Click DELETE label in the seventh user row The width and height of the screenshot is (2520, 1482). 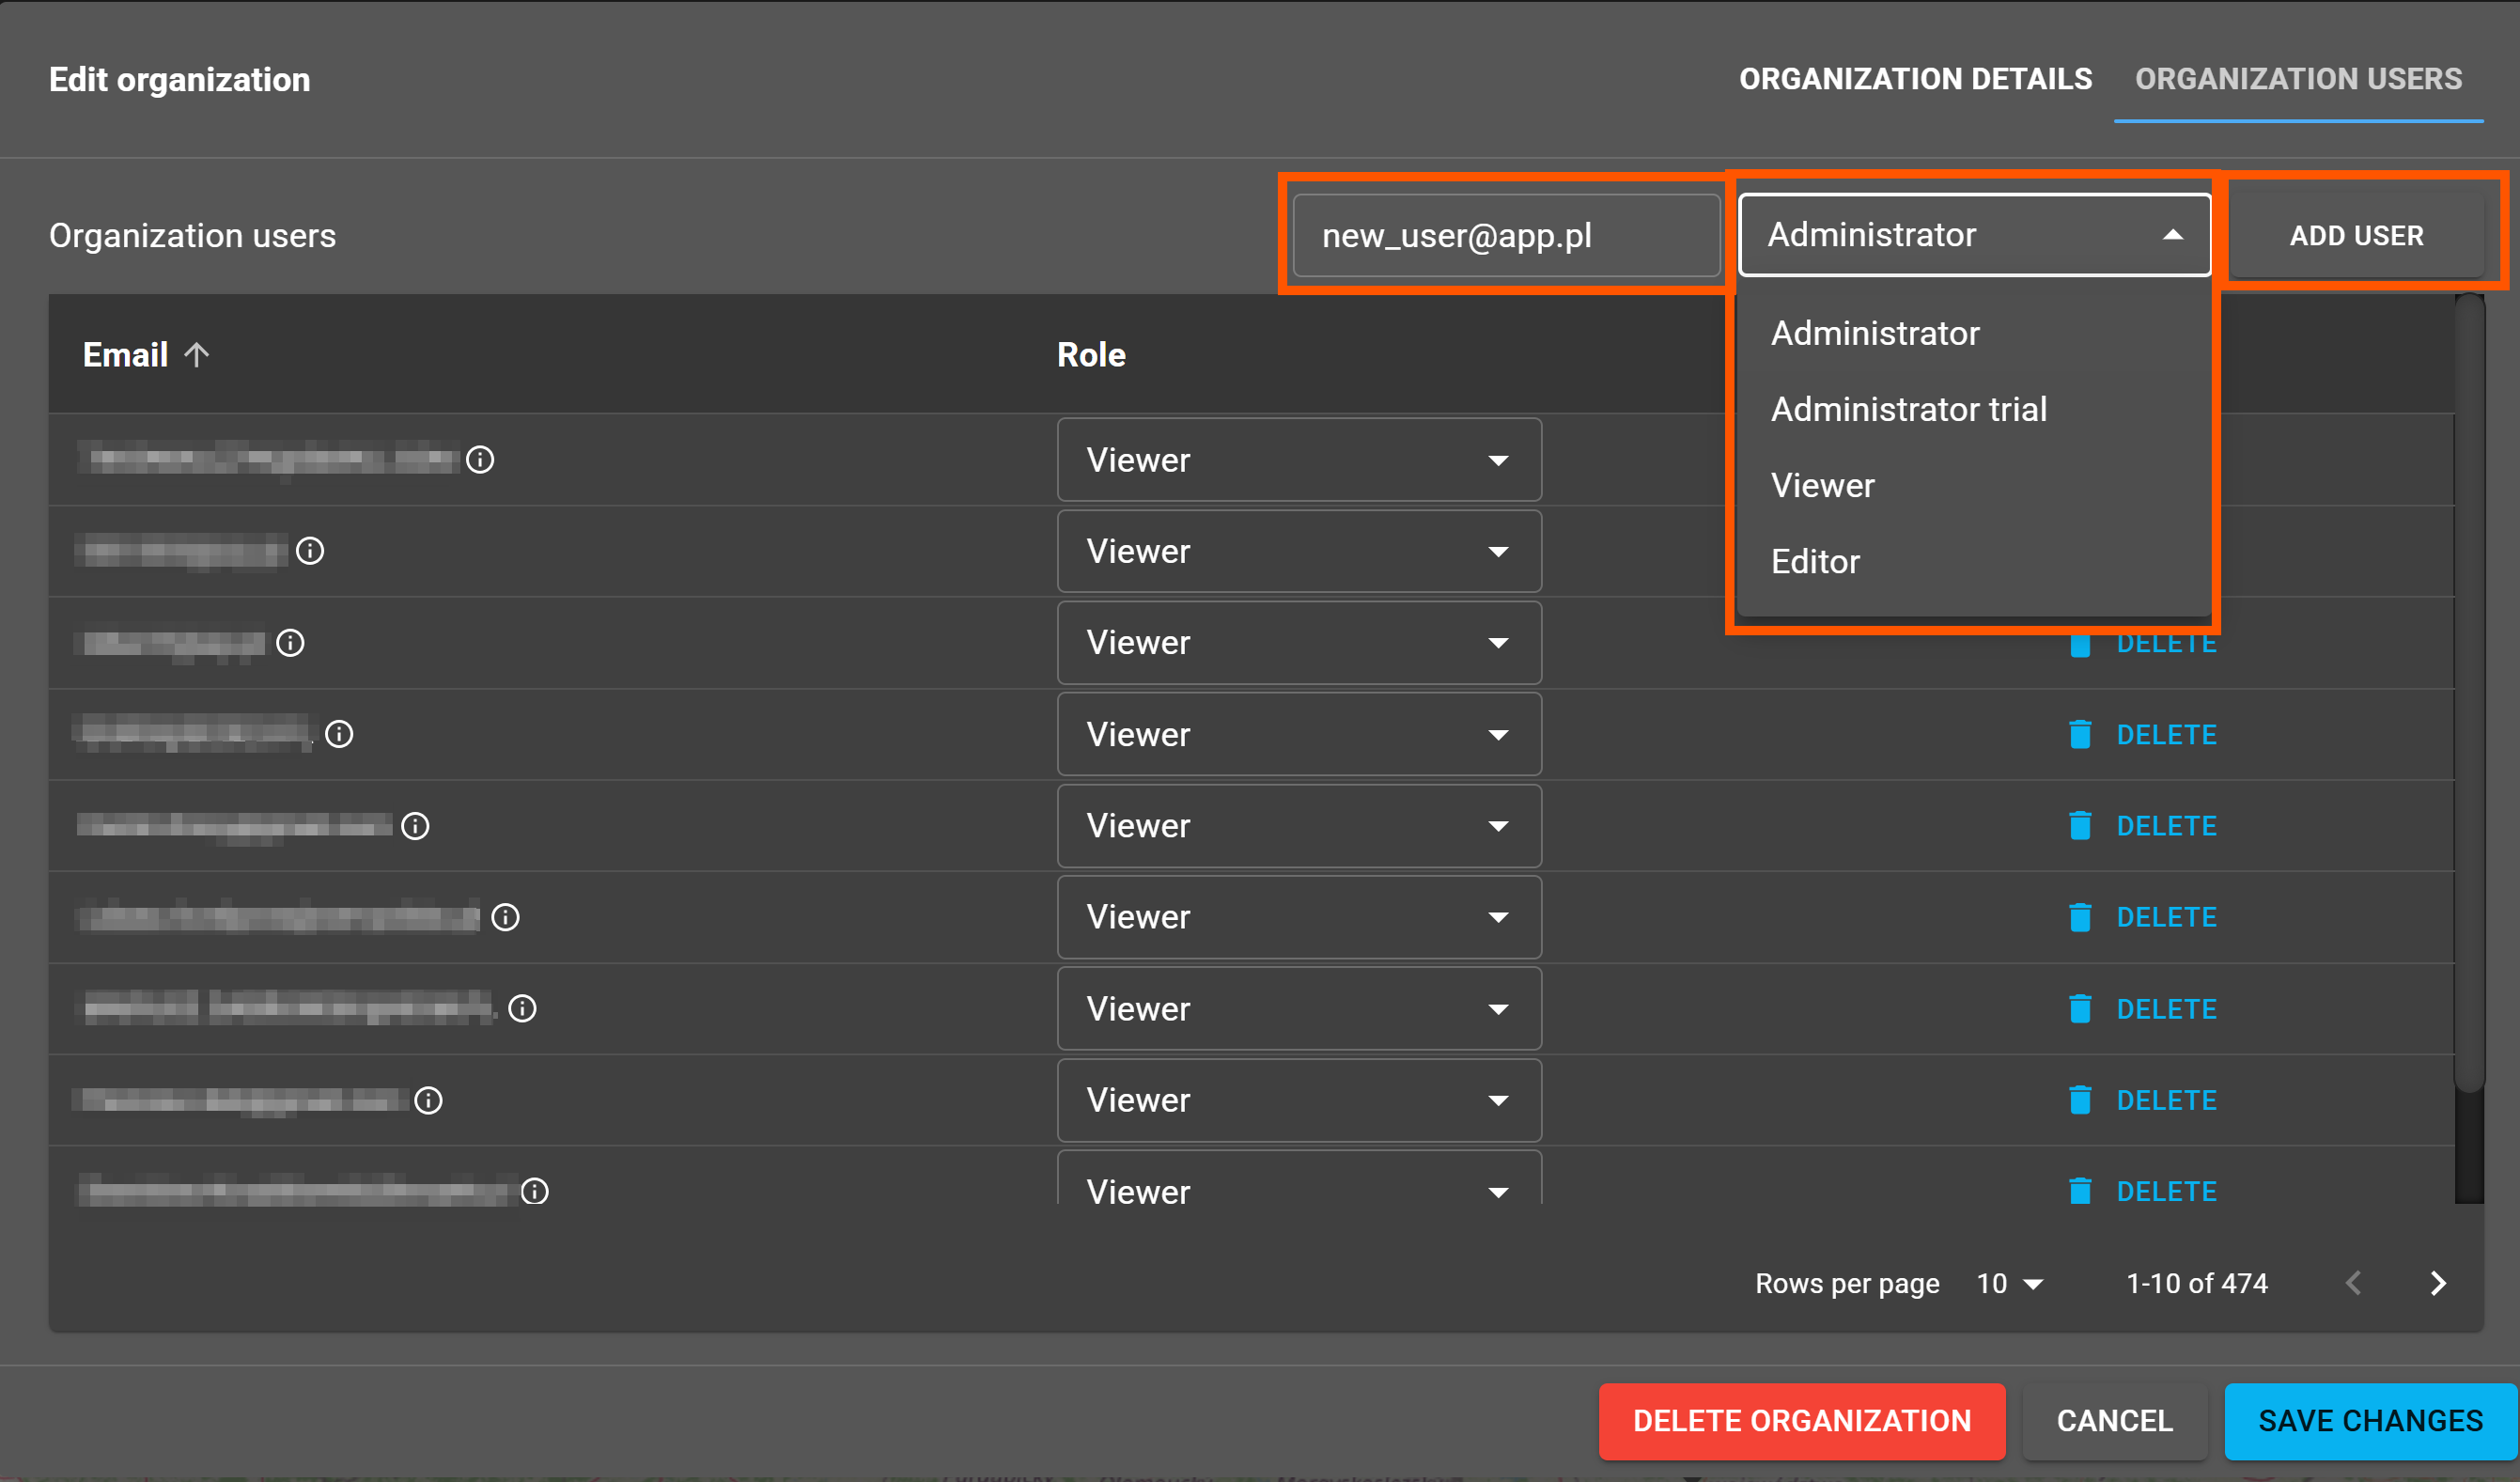(2166, 1009)
